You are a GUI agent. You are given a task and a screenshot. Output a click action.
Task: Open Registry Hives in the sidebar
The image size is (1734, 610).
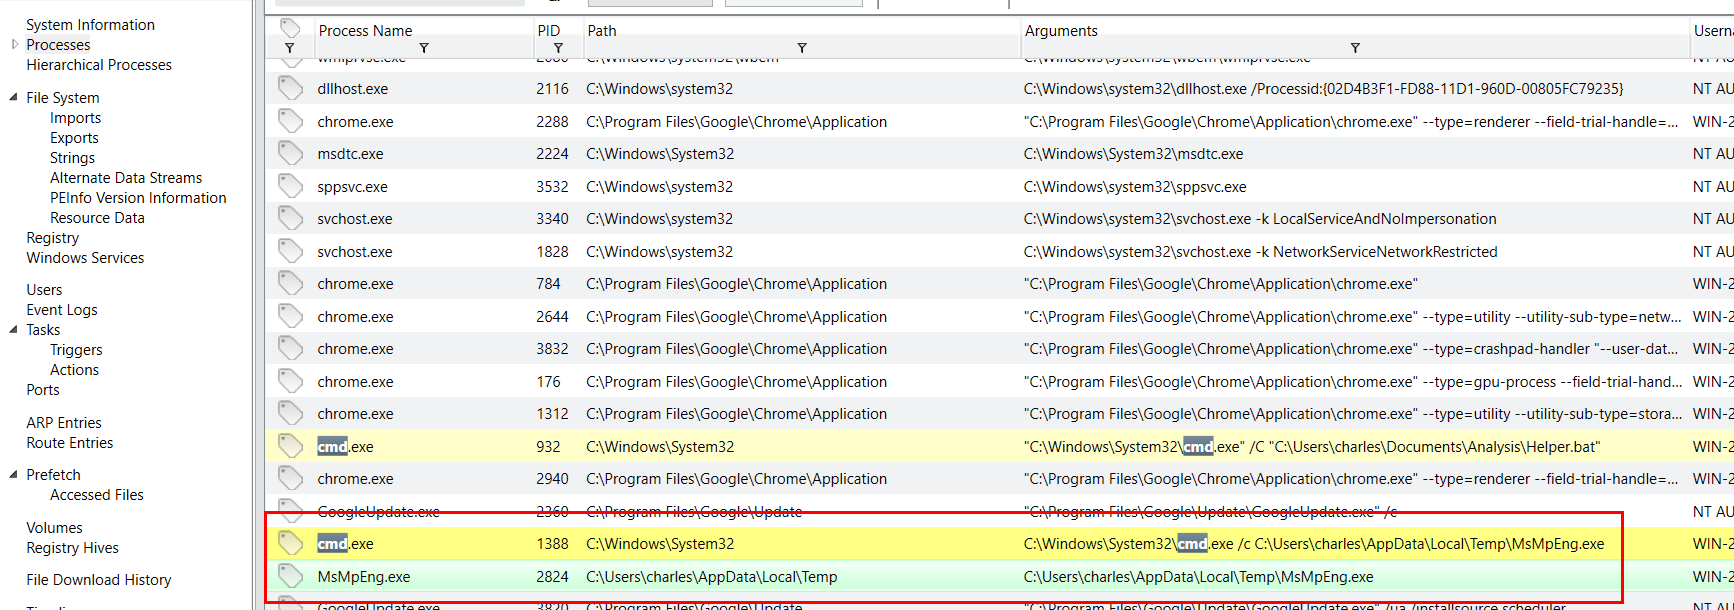72,548
